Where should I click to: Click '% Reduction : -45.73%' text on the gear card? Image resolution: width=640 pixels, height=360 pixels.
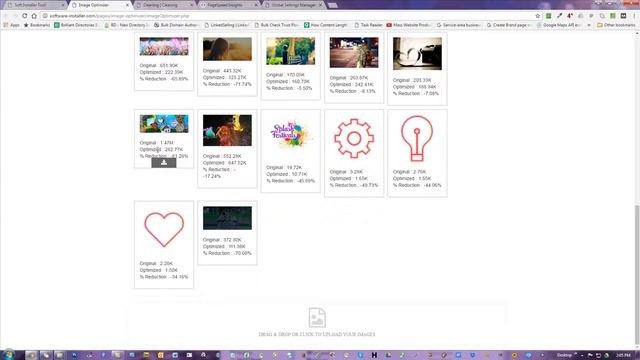[x=354, y=185]
